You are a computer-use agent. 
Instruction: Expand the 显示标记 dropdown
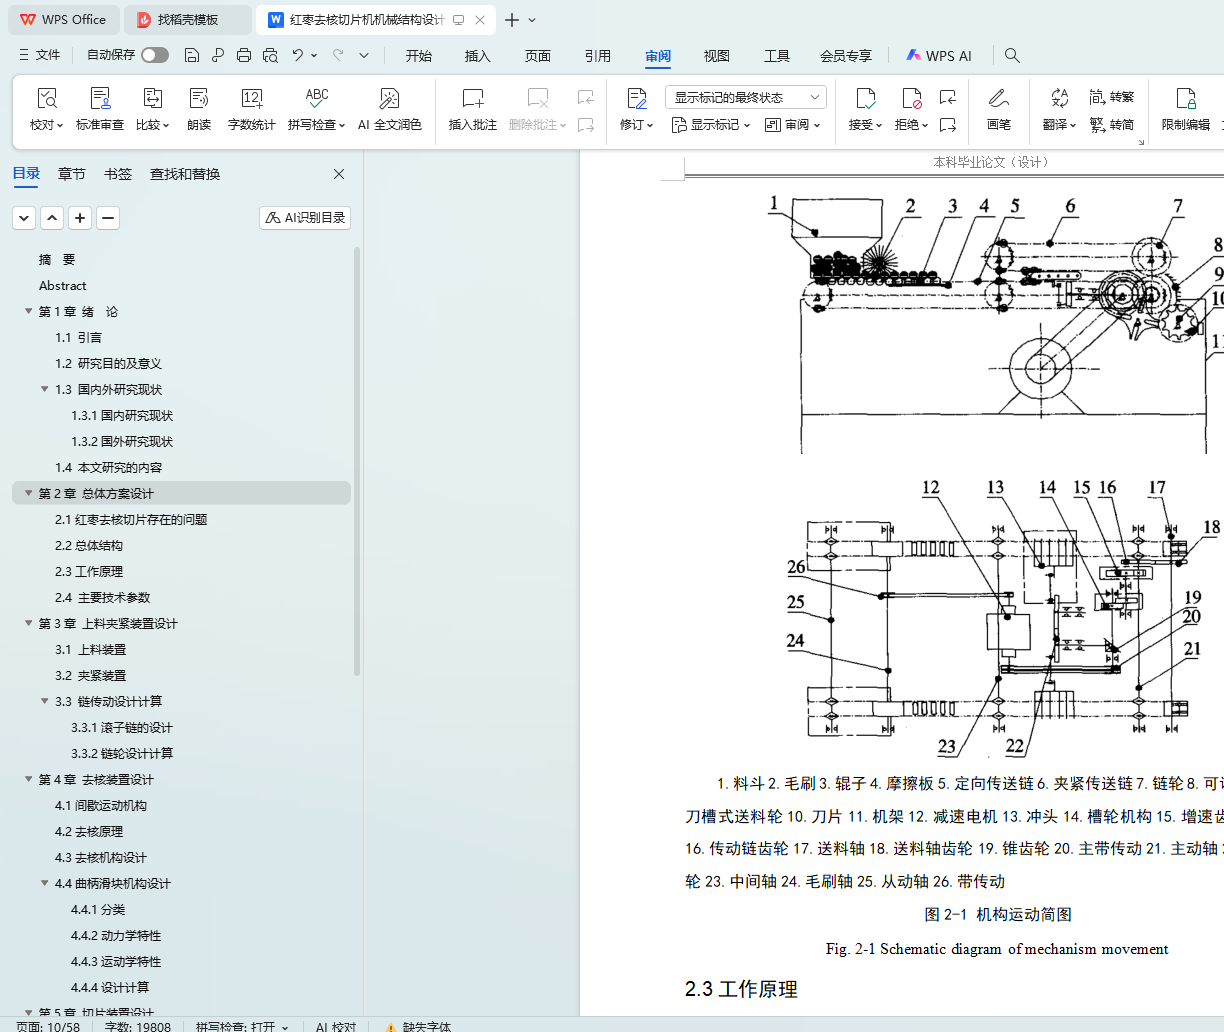[x=711, y=125]
